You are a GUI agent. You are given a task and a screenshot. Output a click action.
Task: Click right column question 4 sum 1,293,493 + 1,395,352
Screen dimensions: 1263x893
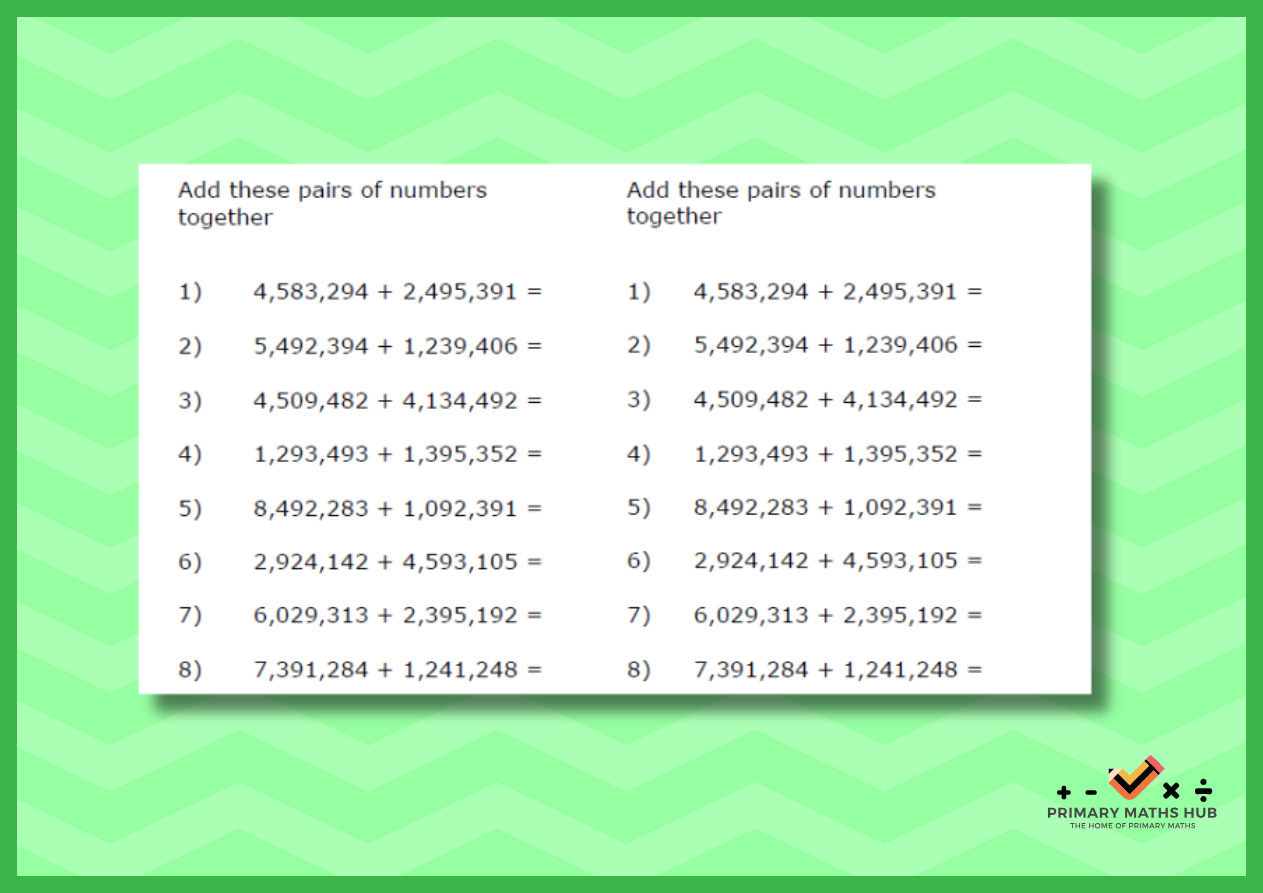(838, 454)
